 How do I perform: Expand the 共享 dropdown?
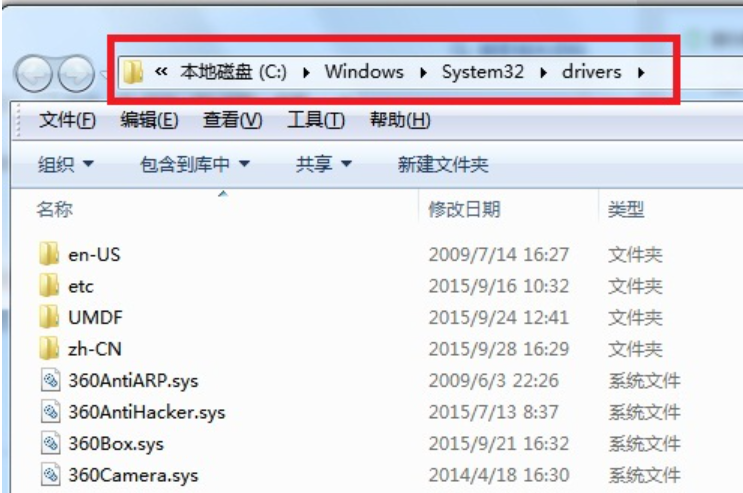click(324, 164)
